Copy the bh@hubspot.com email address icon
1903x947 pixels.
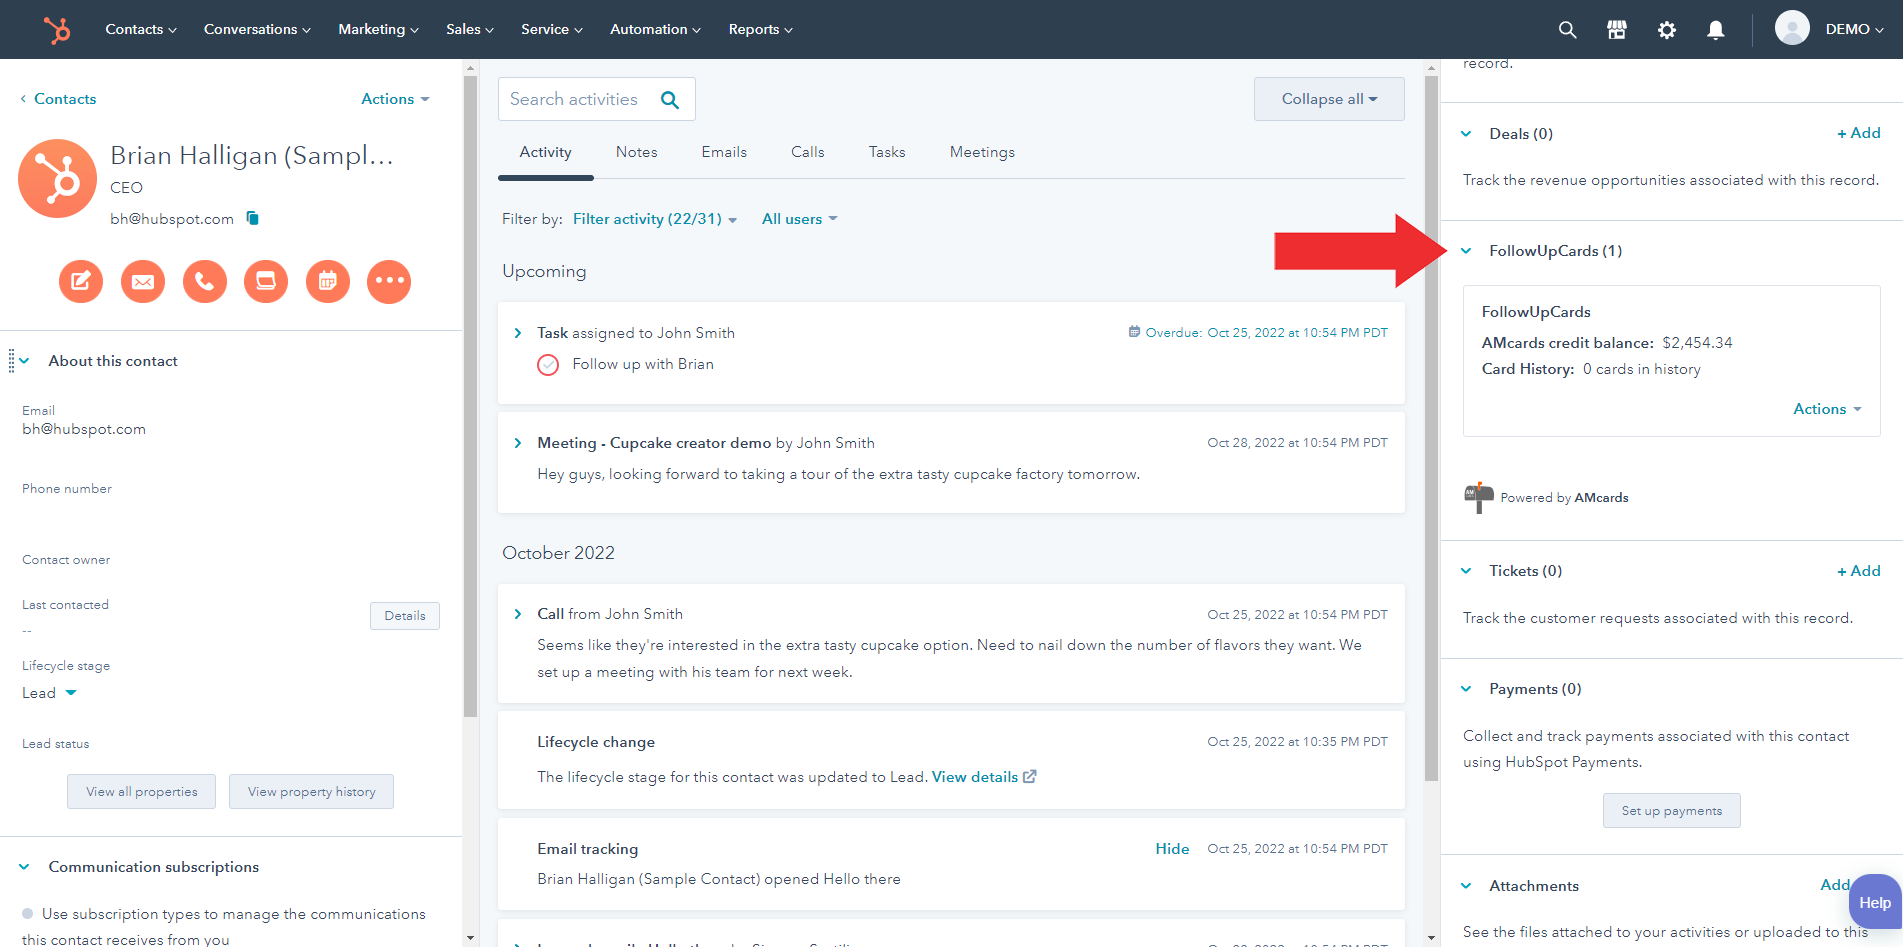253,218
